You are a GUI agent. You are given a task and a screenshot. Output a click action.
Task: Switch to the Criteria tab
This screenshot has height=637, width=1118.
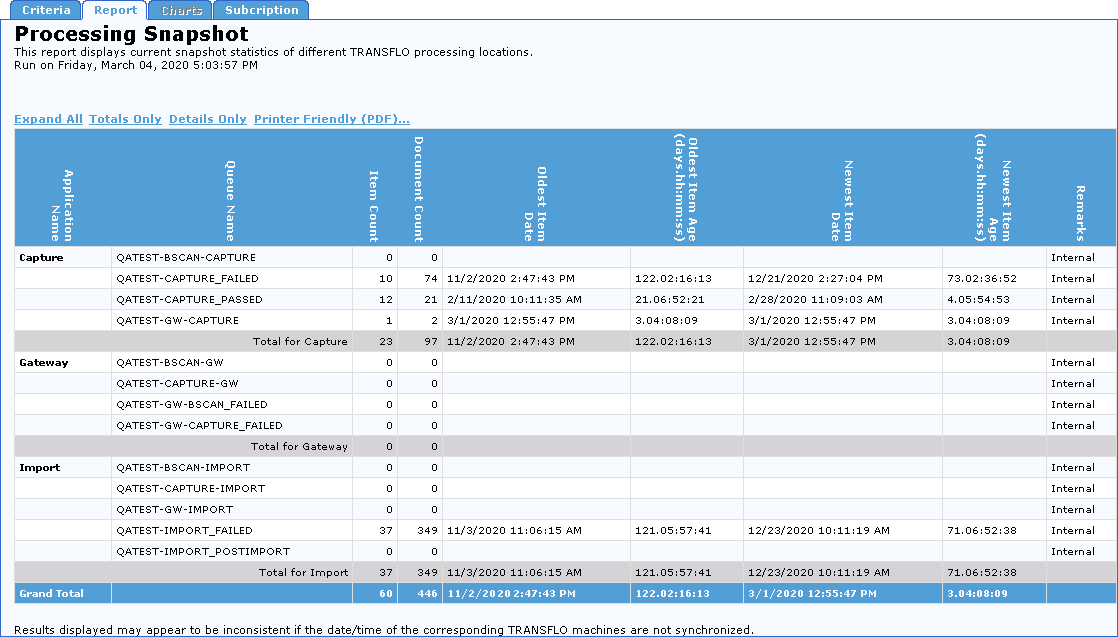(46, 10)
